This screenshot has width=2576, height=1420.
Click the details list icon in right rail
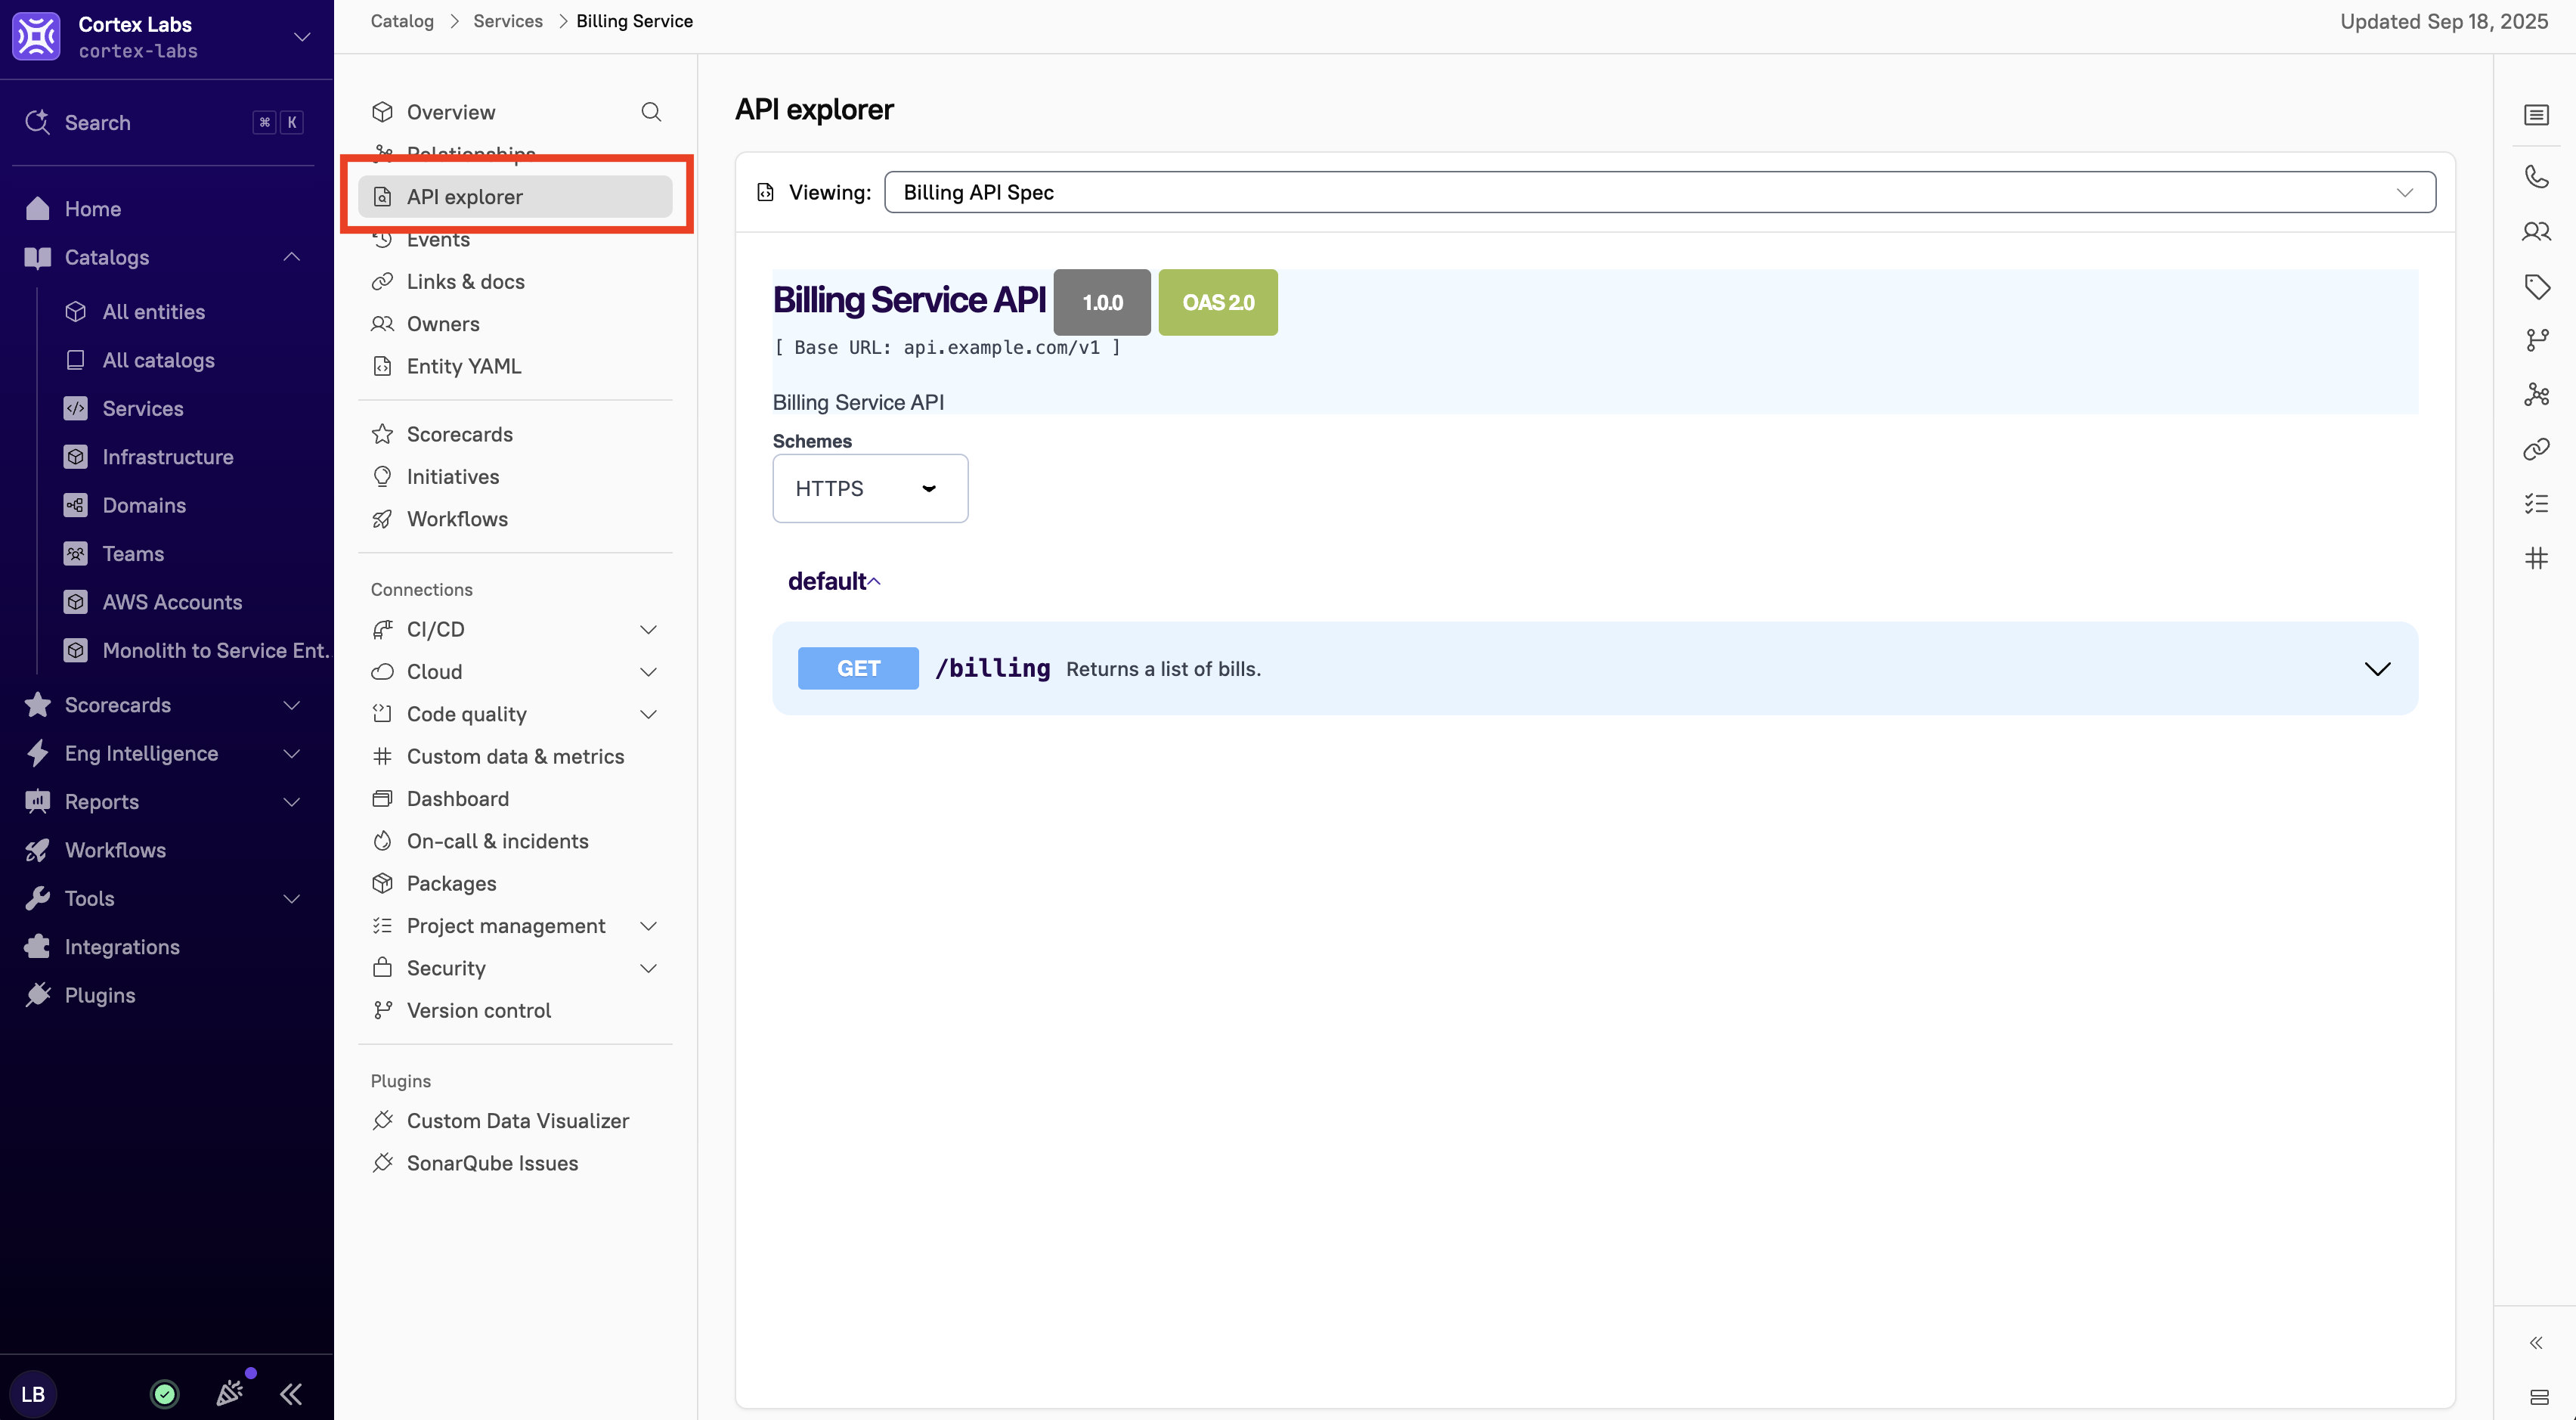click(2536, 115)
